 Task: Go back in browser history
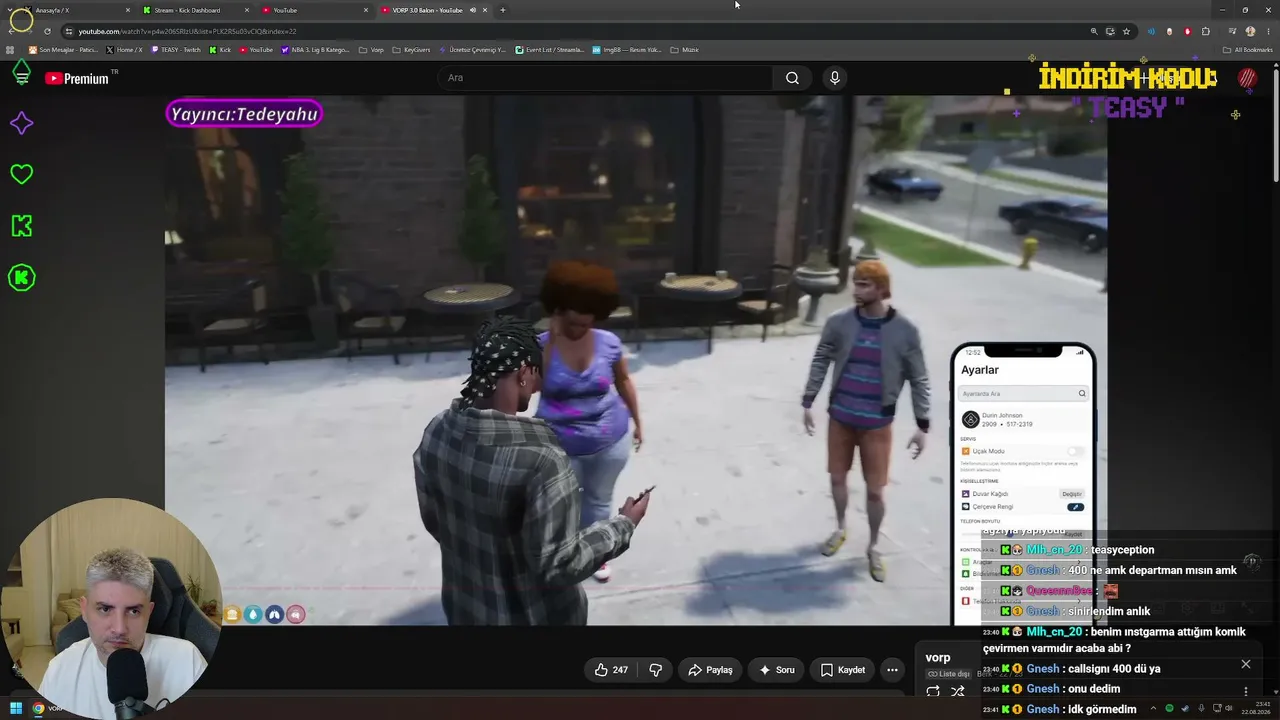point(10,31)
